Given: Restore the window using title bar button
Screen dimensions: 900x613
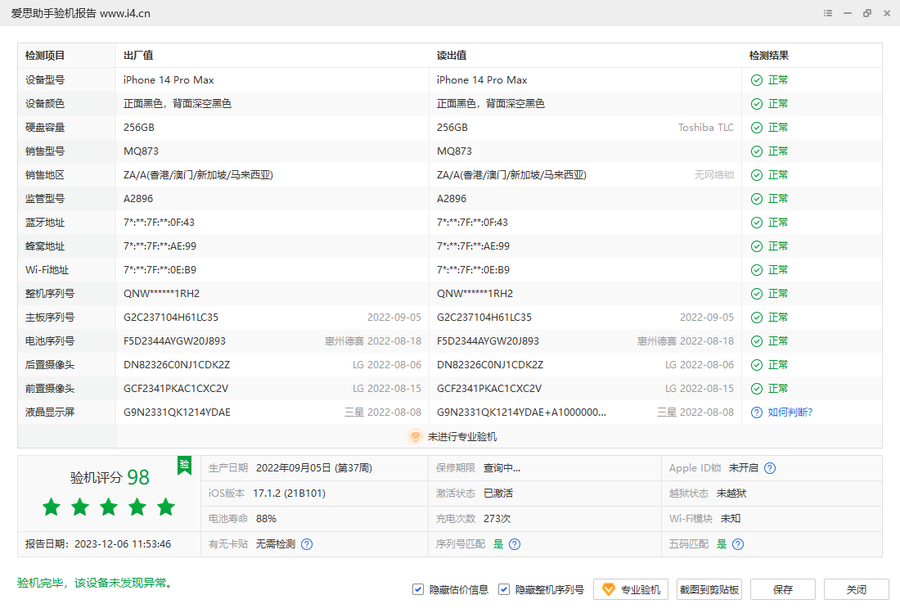Looking at the screenshot, I should point(867,13).
